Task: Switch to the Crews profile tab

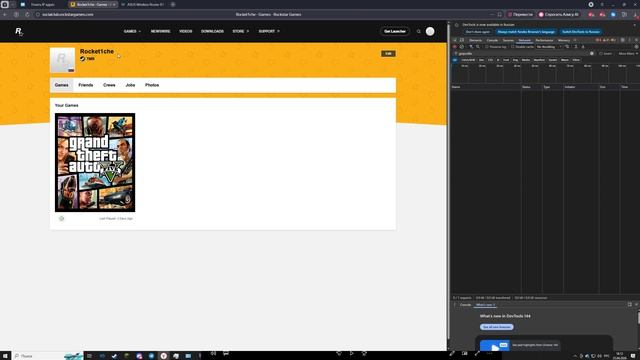Action: click(x=109, y=85)
